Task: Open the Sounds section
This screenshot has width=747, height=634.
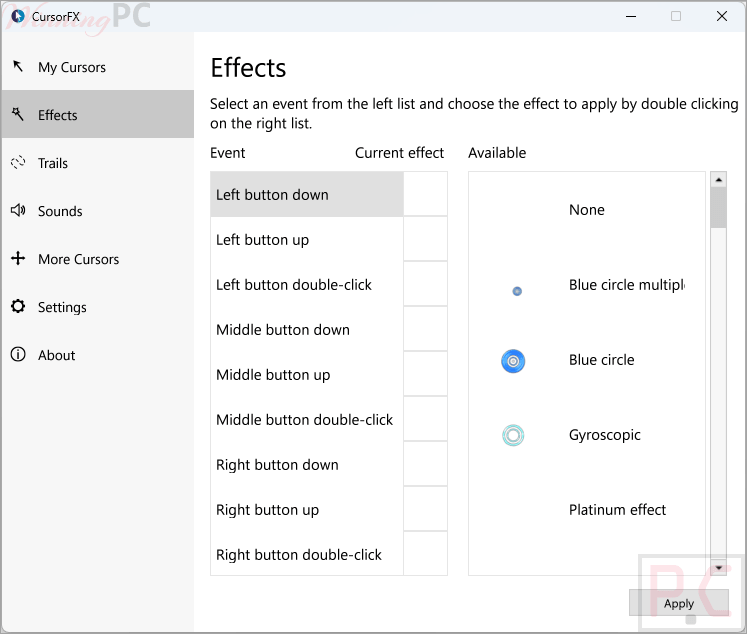Action: (98, 211)
